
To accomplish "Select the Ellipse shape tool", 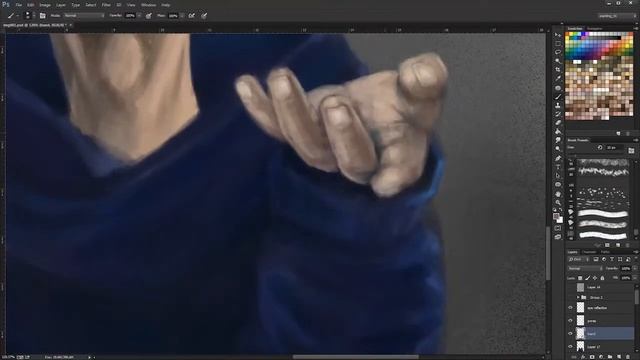I will coord(558,184).
